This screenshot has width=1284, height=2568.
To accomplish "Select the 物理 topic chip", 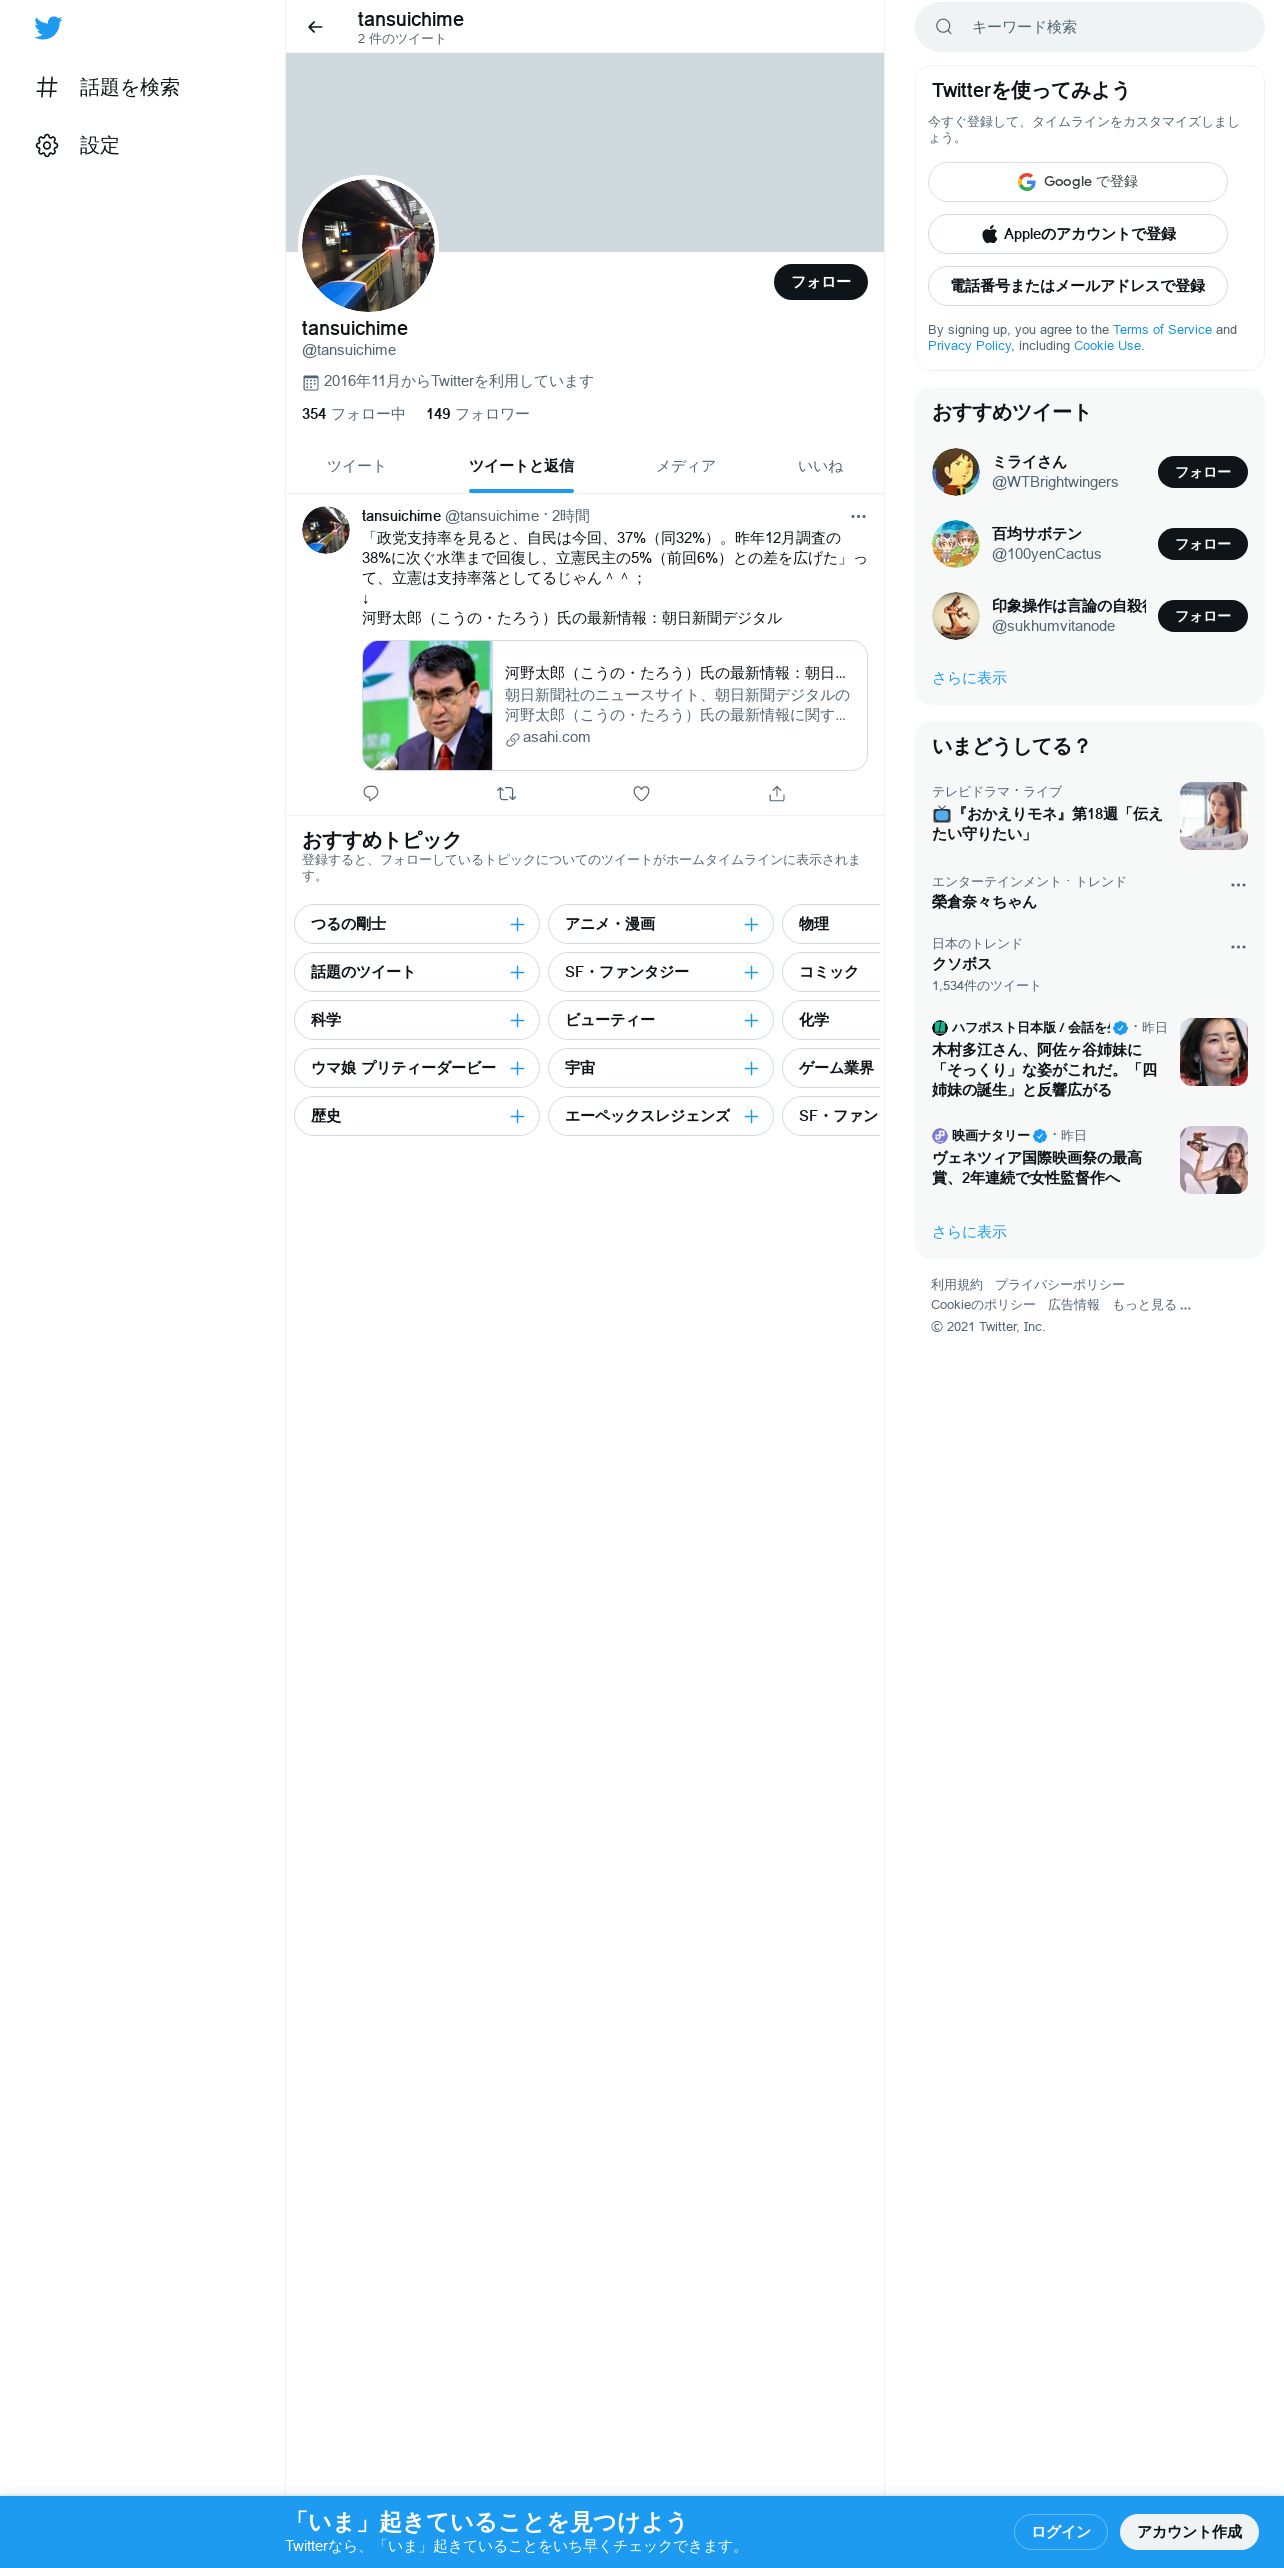I will coord(831,924).
